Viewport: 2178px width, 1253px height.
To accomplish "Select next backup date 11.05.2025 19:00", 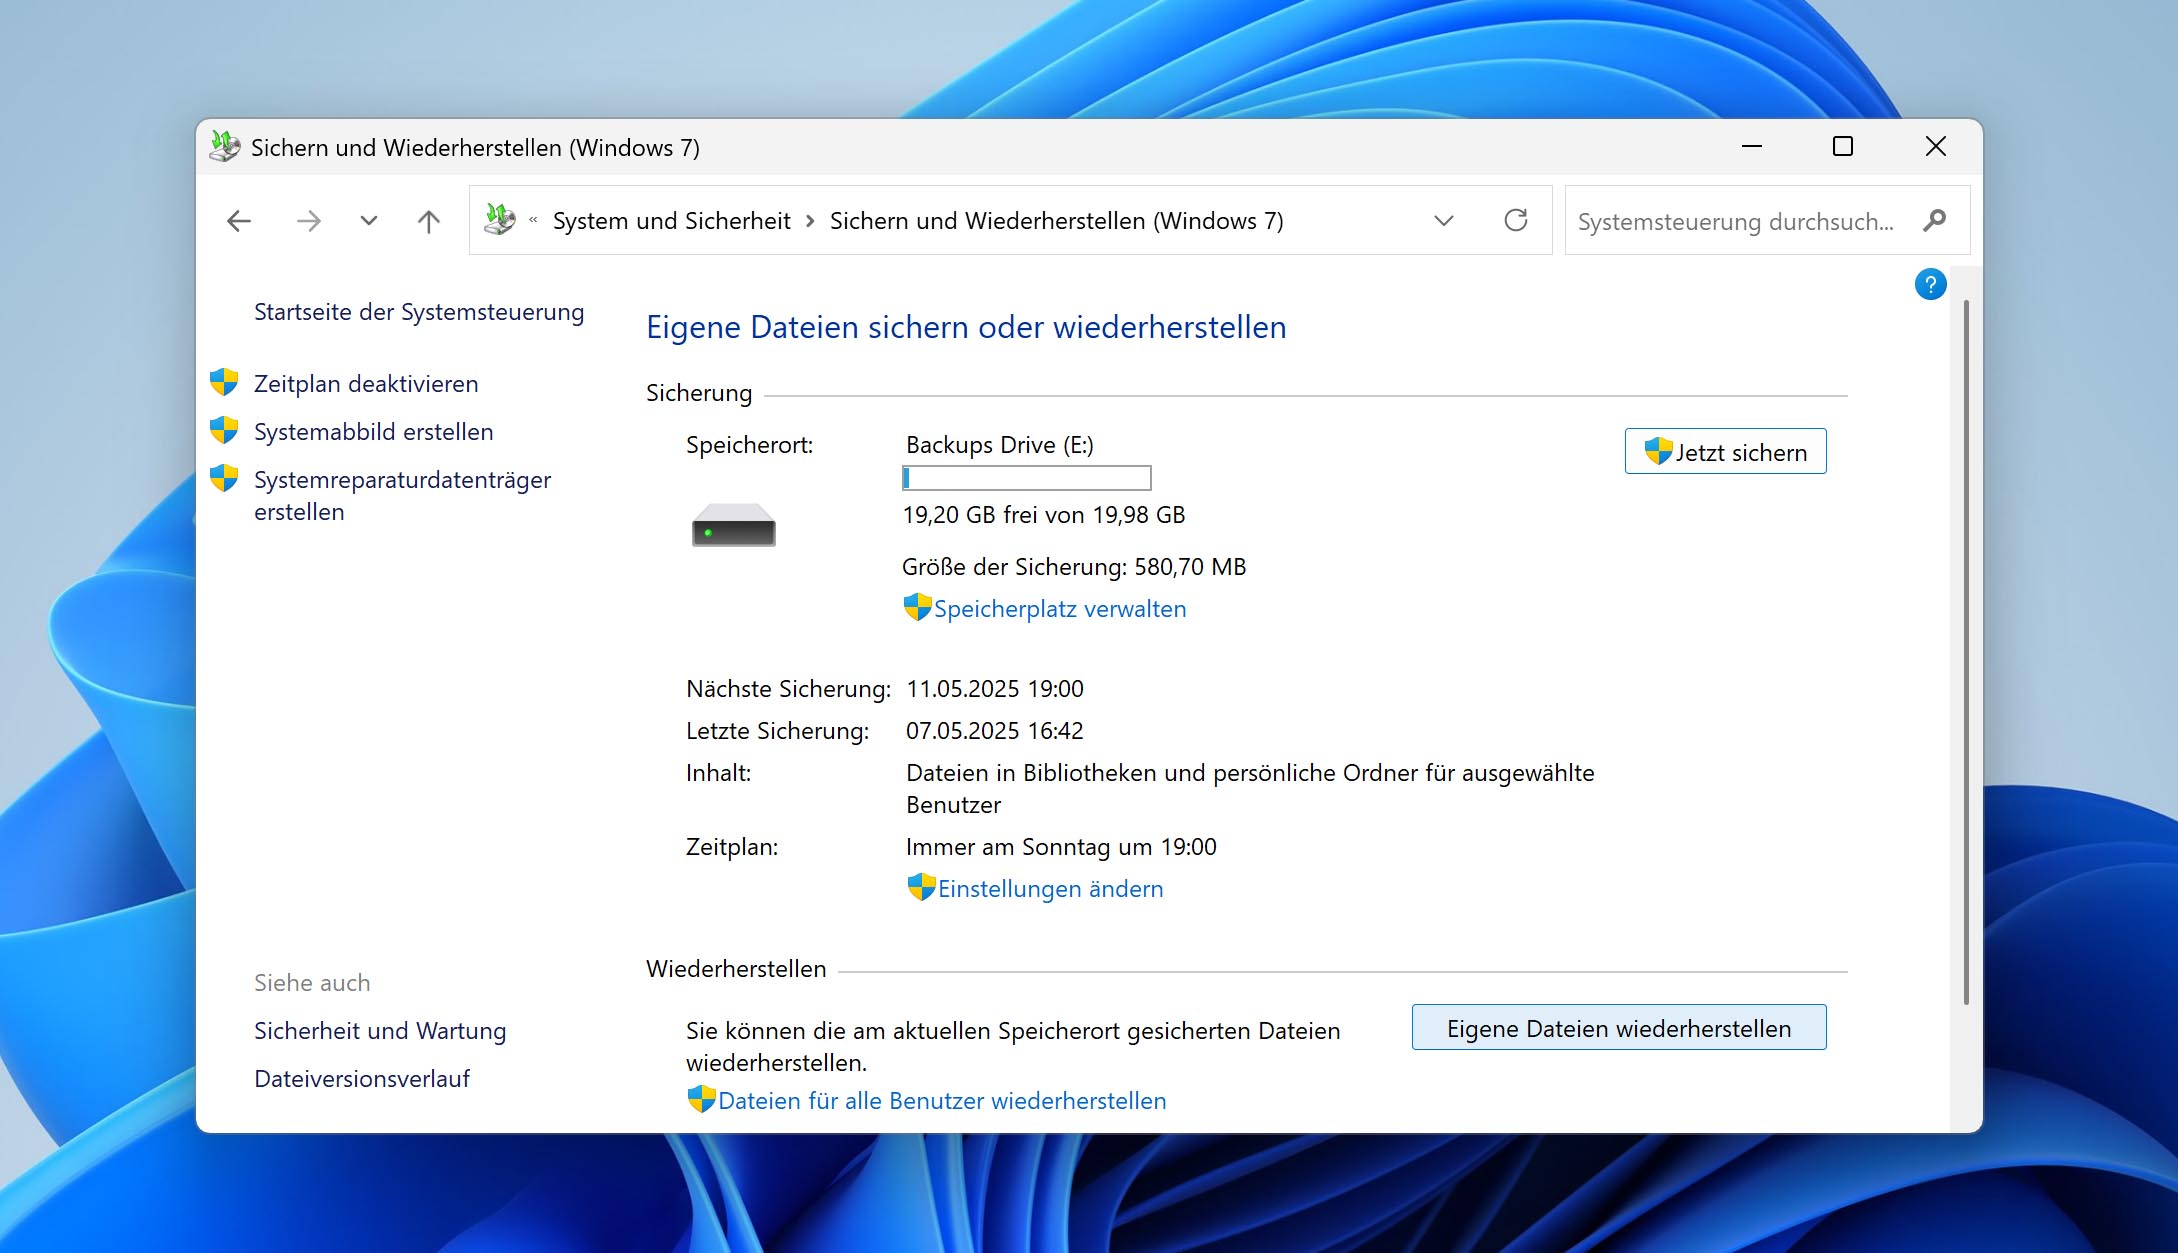I will (995, 689).
